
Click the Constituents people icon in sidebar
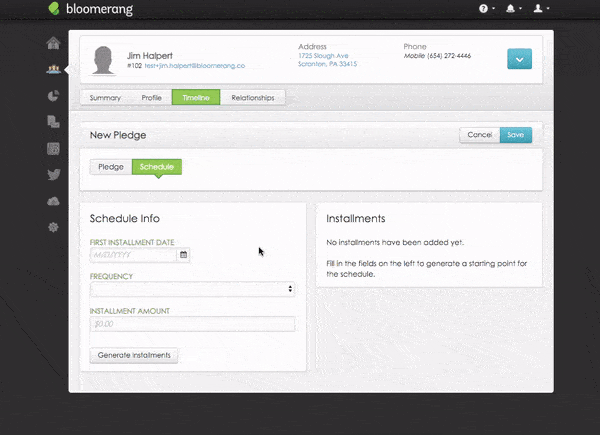pos(53,69)
